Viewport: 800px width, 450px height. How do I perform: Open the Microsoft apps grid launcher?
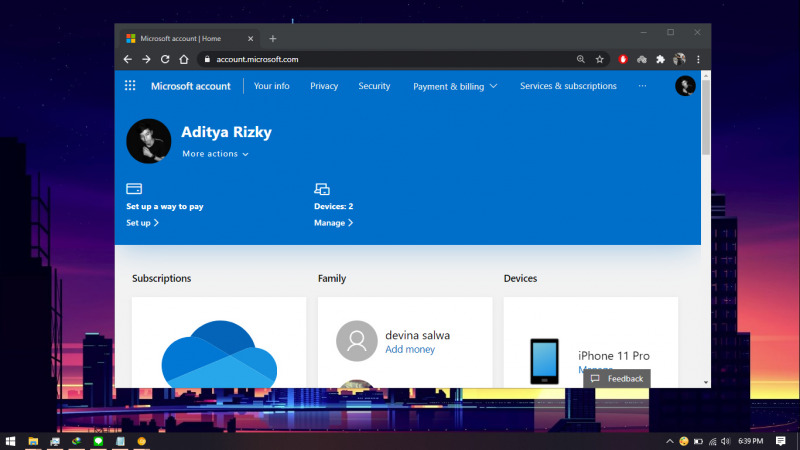[130, 86]
